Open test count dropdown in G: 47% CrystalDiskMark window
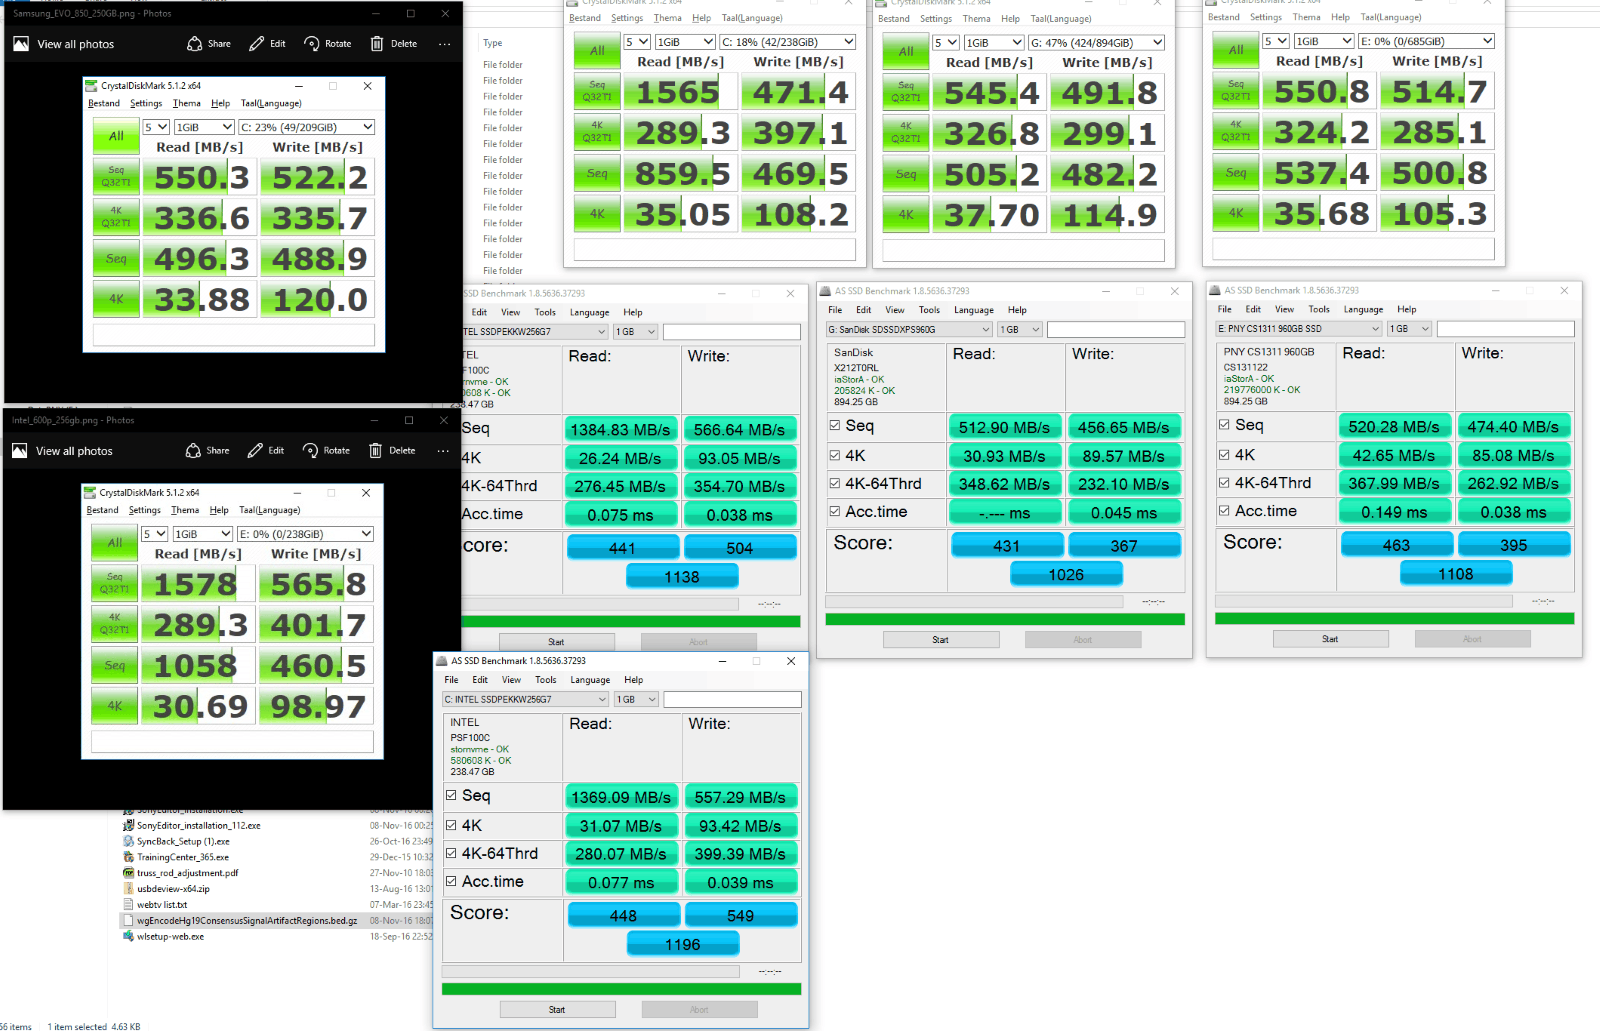The width and height of the screenshot is (1600, 1031). click(x=946, y=43)
